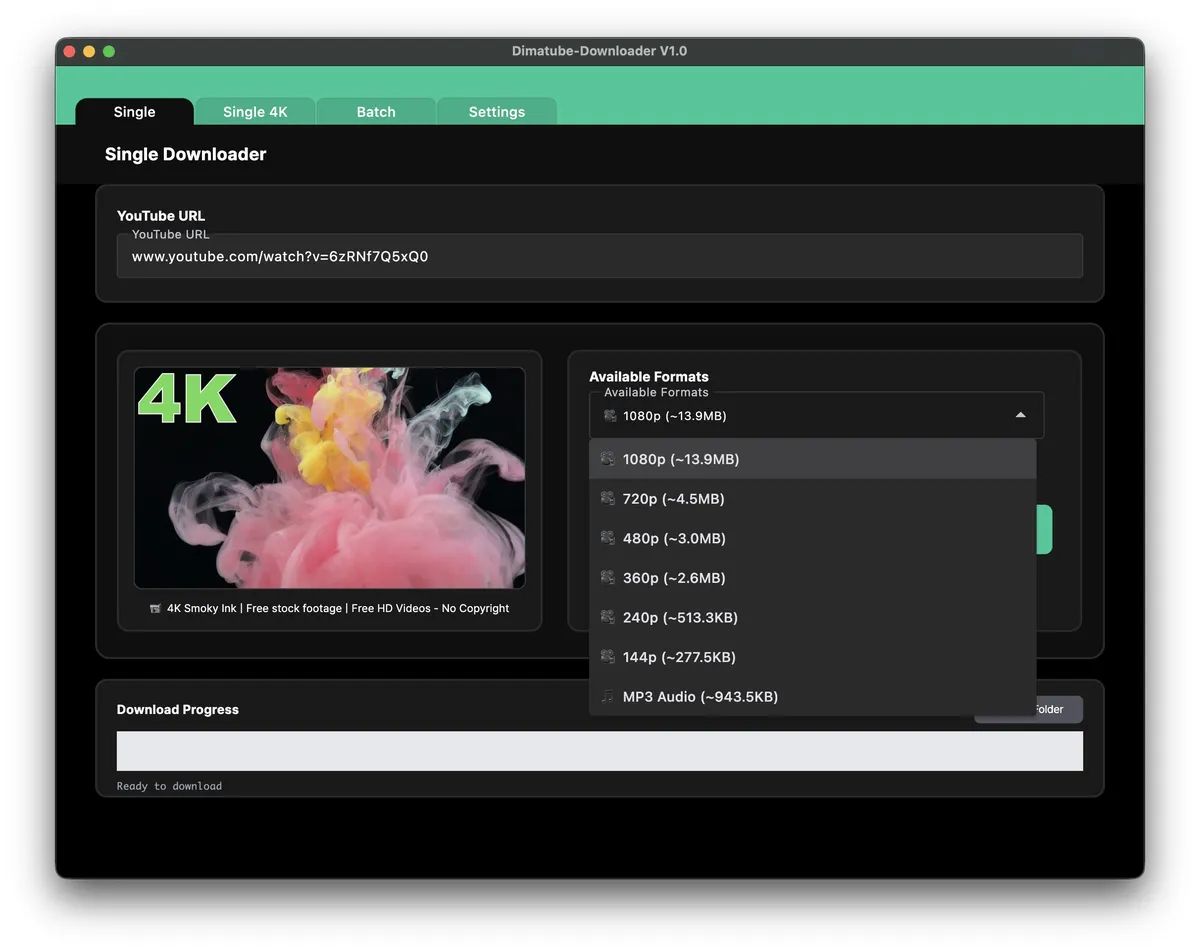Image resolution: width=1200 pixels, height=952 pixels.
Task: Click the Single Downloader heading
Action: coord(186,154)
